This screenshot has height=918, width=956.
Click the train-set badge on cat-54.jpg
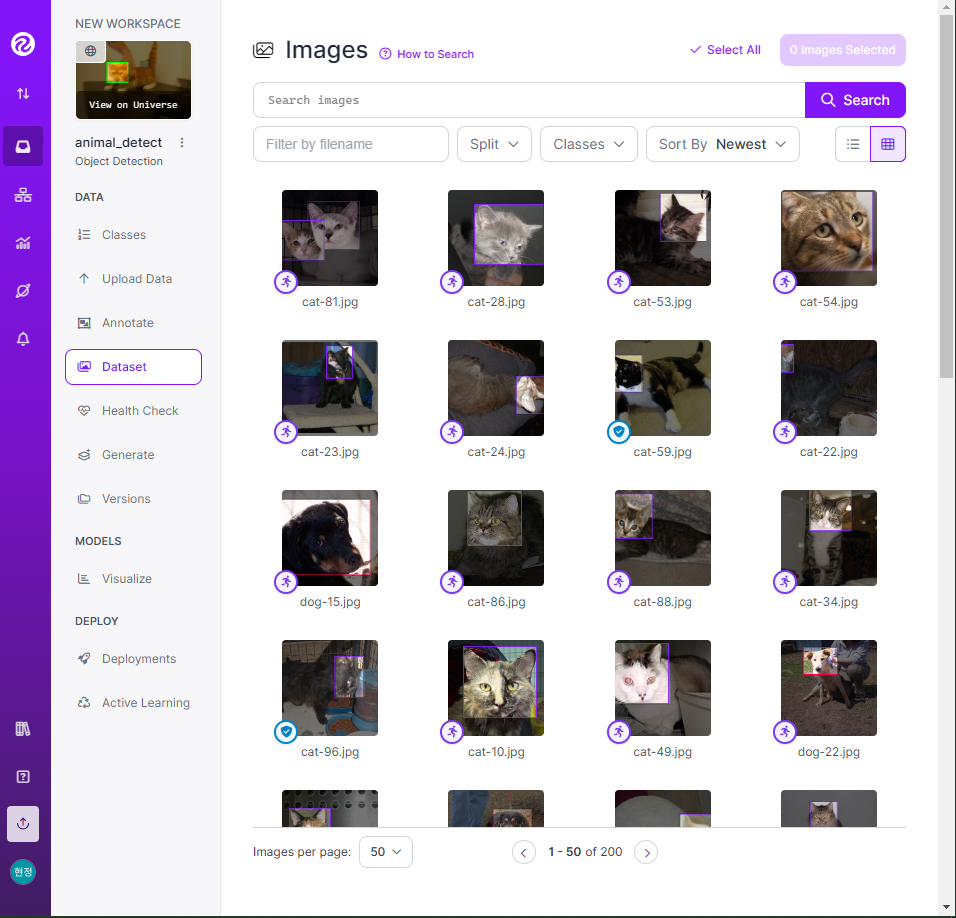785,282
